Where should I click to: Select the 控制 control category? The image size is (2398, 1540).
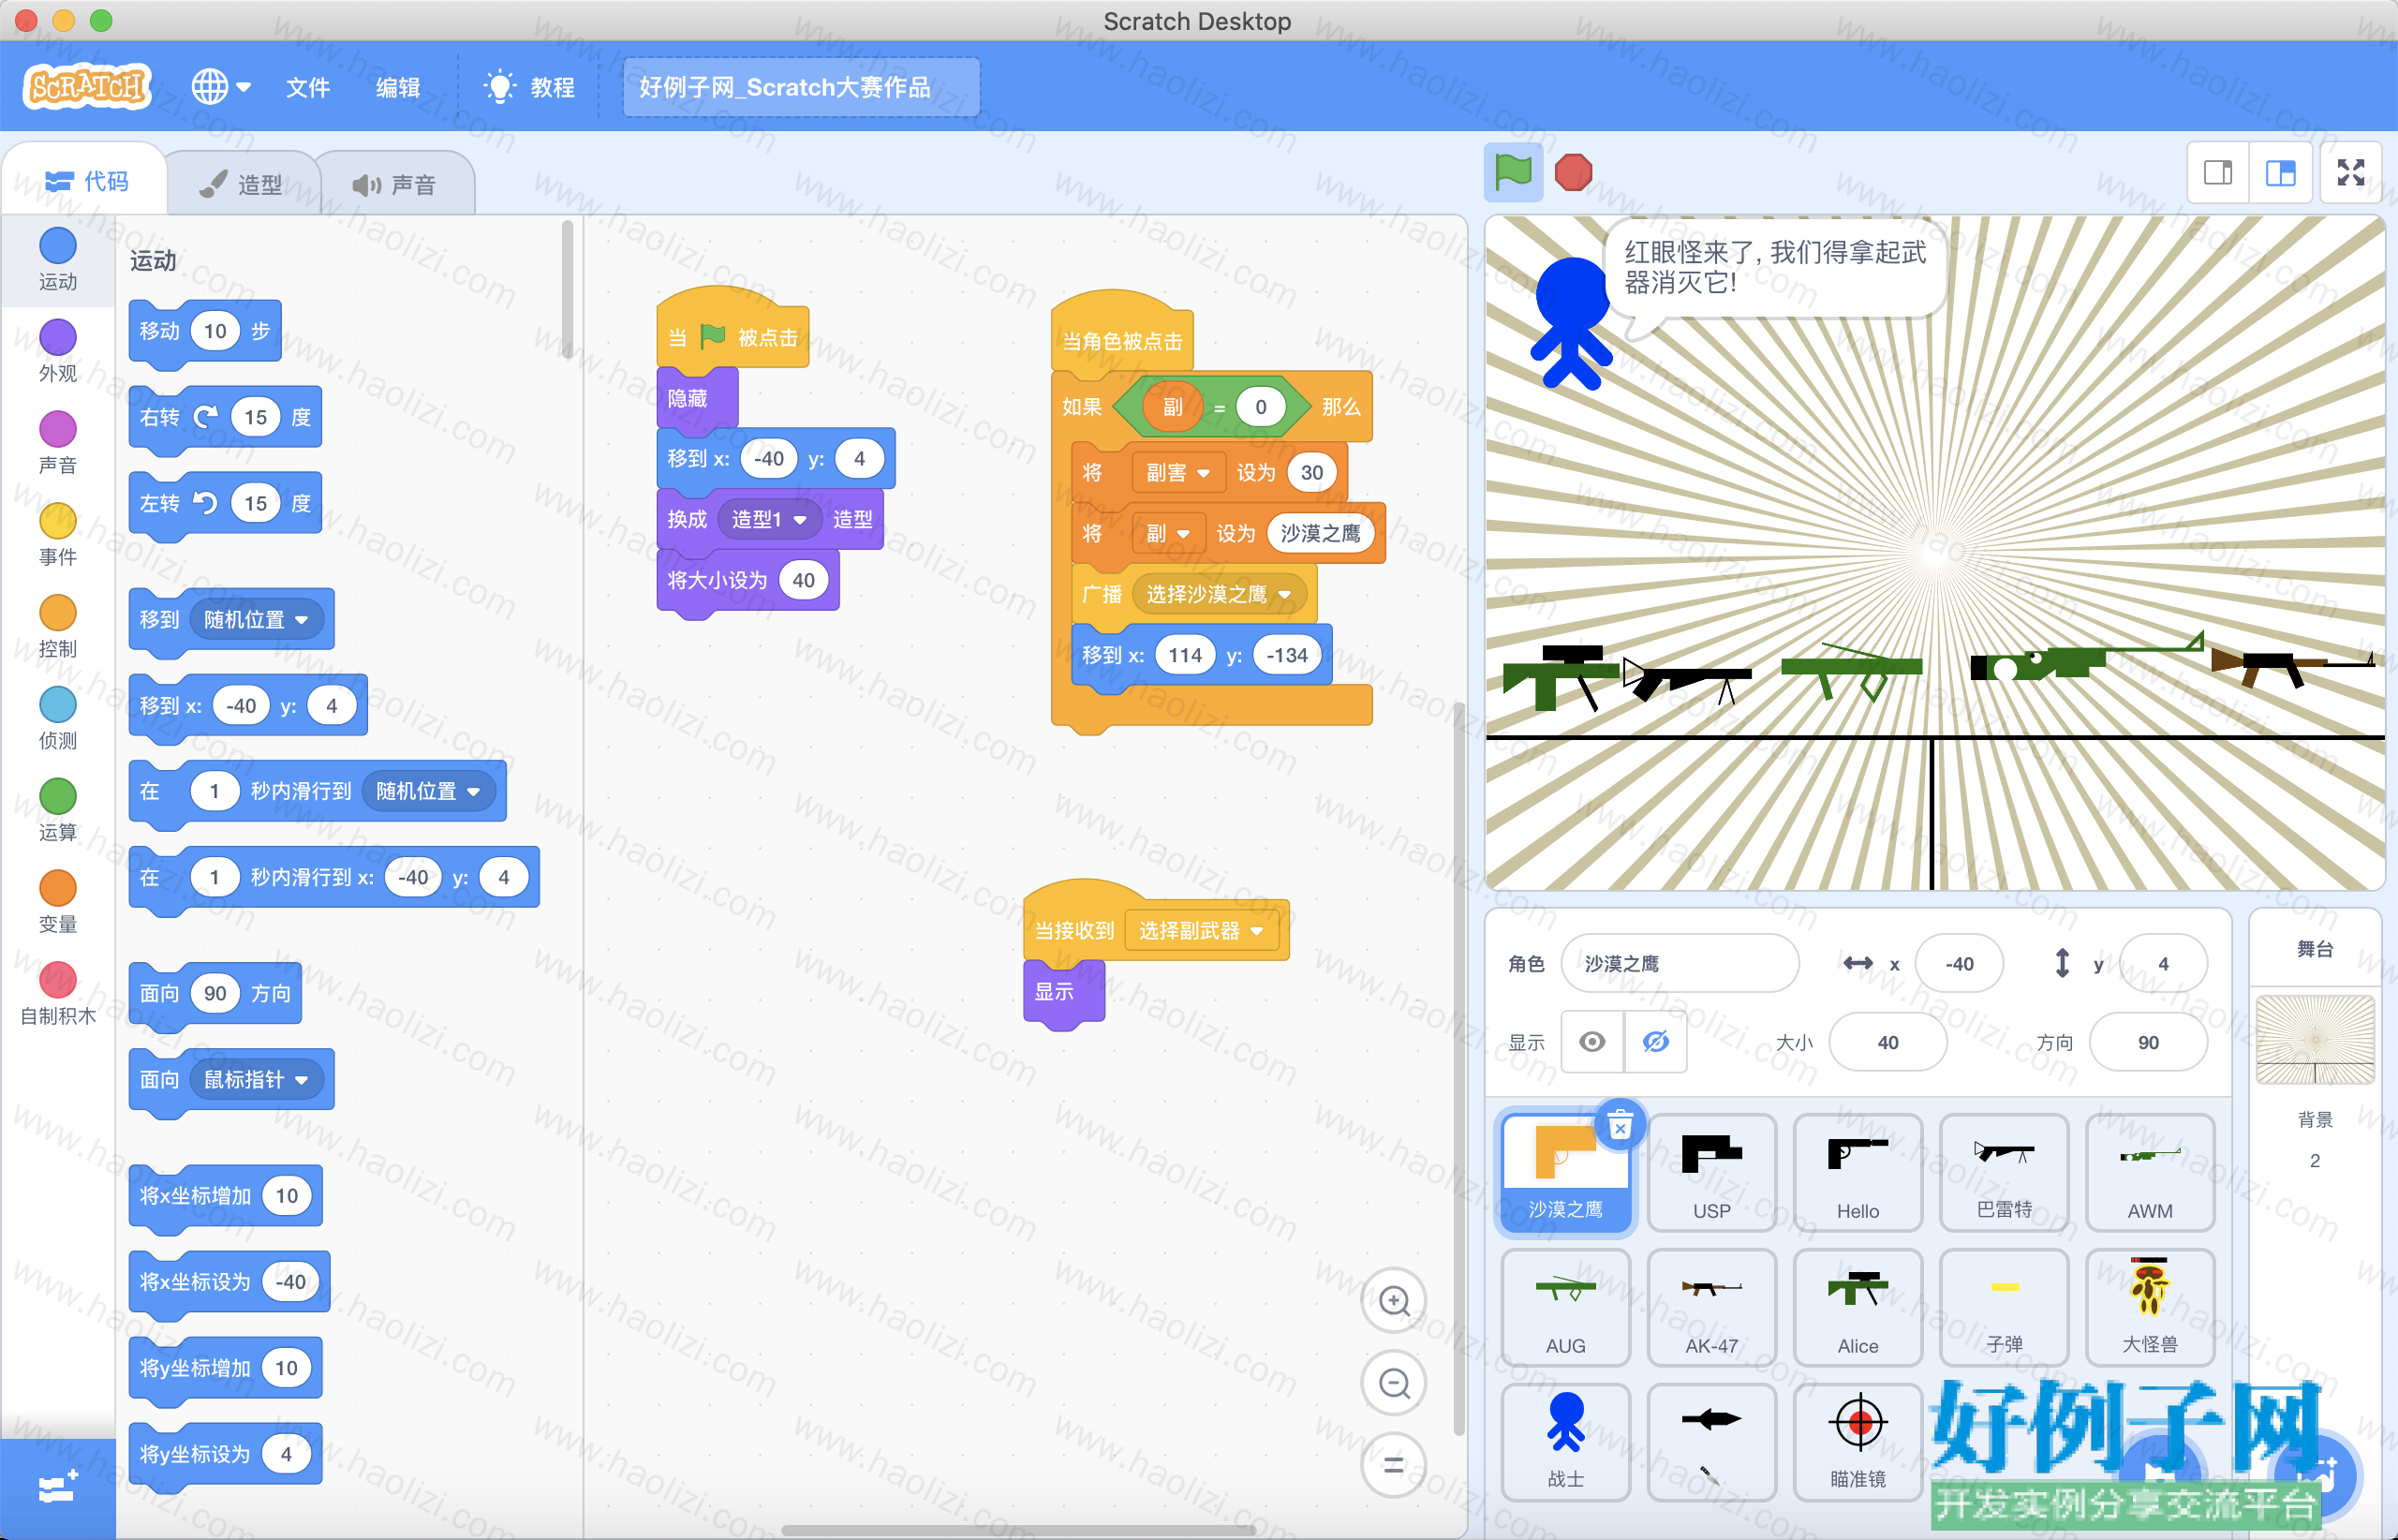58,627
